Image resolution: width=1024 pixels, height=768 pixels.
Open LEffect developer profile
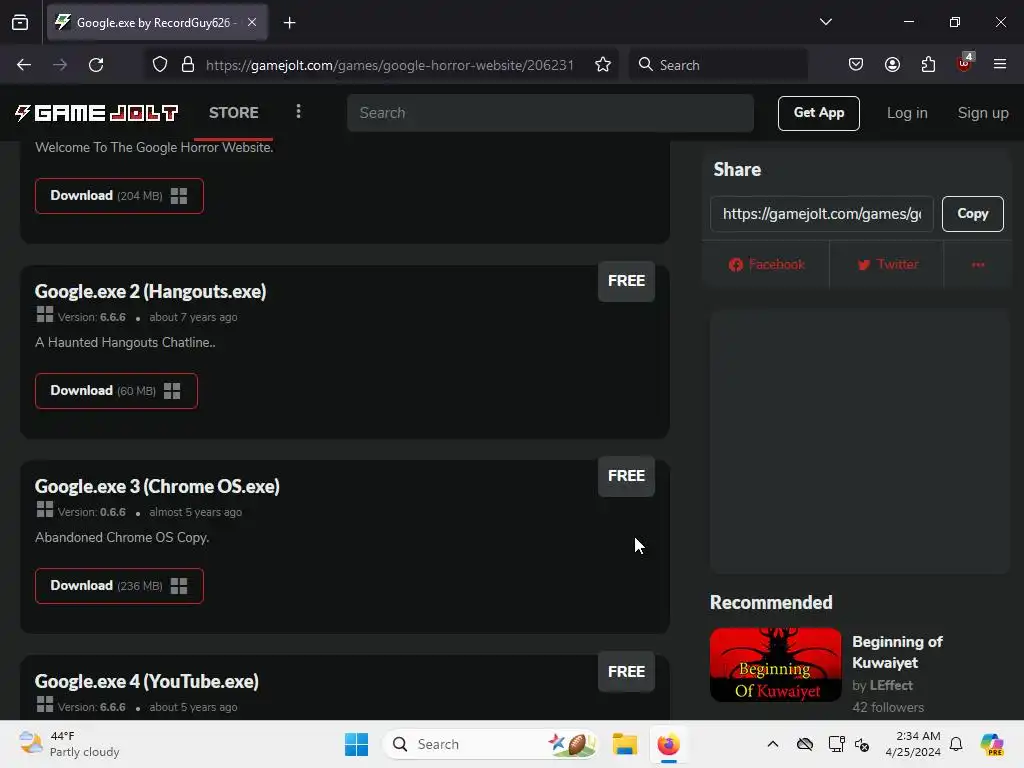coord(891,685)
